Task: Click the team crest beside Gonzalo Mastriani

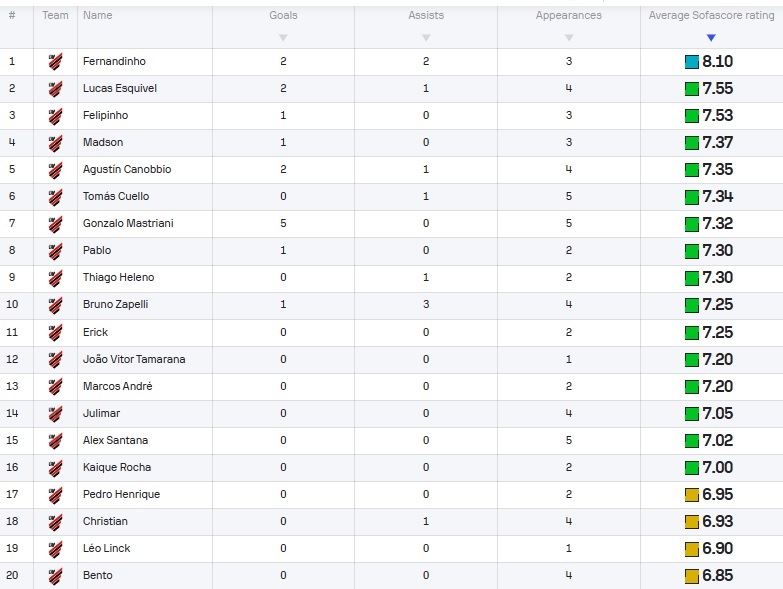Action: (55, 224)
